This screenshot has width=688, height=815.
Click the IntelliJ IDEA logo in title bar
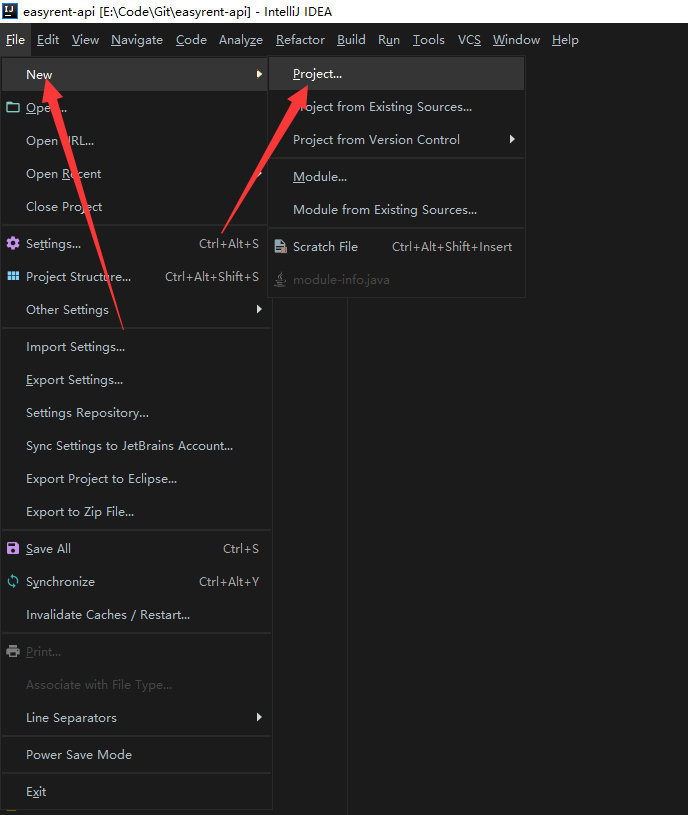click(10, 11)
